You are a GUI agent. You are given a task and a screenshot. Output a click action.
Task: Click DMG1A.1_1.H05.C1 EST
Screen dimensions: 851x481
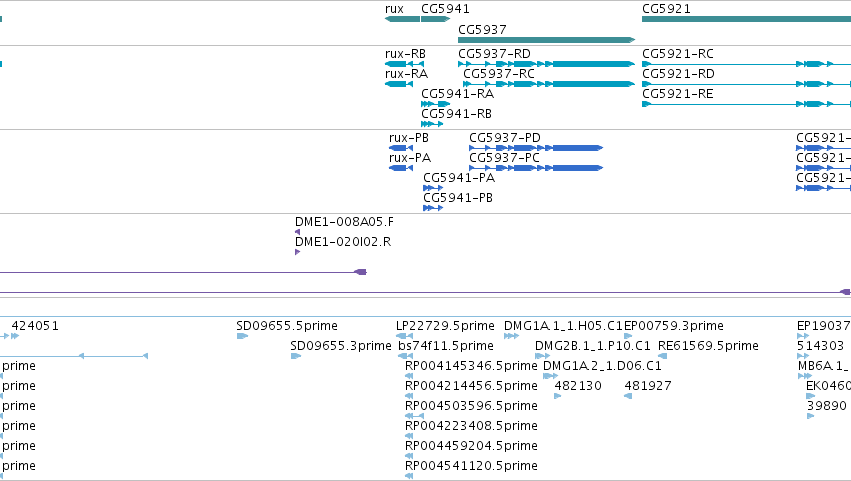click(563, 326)
